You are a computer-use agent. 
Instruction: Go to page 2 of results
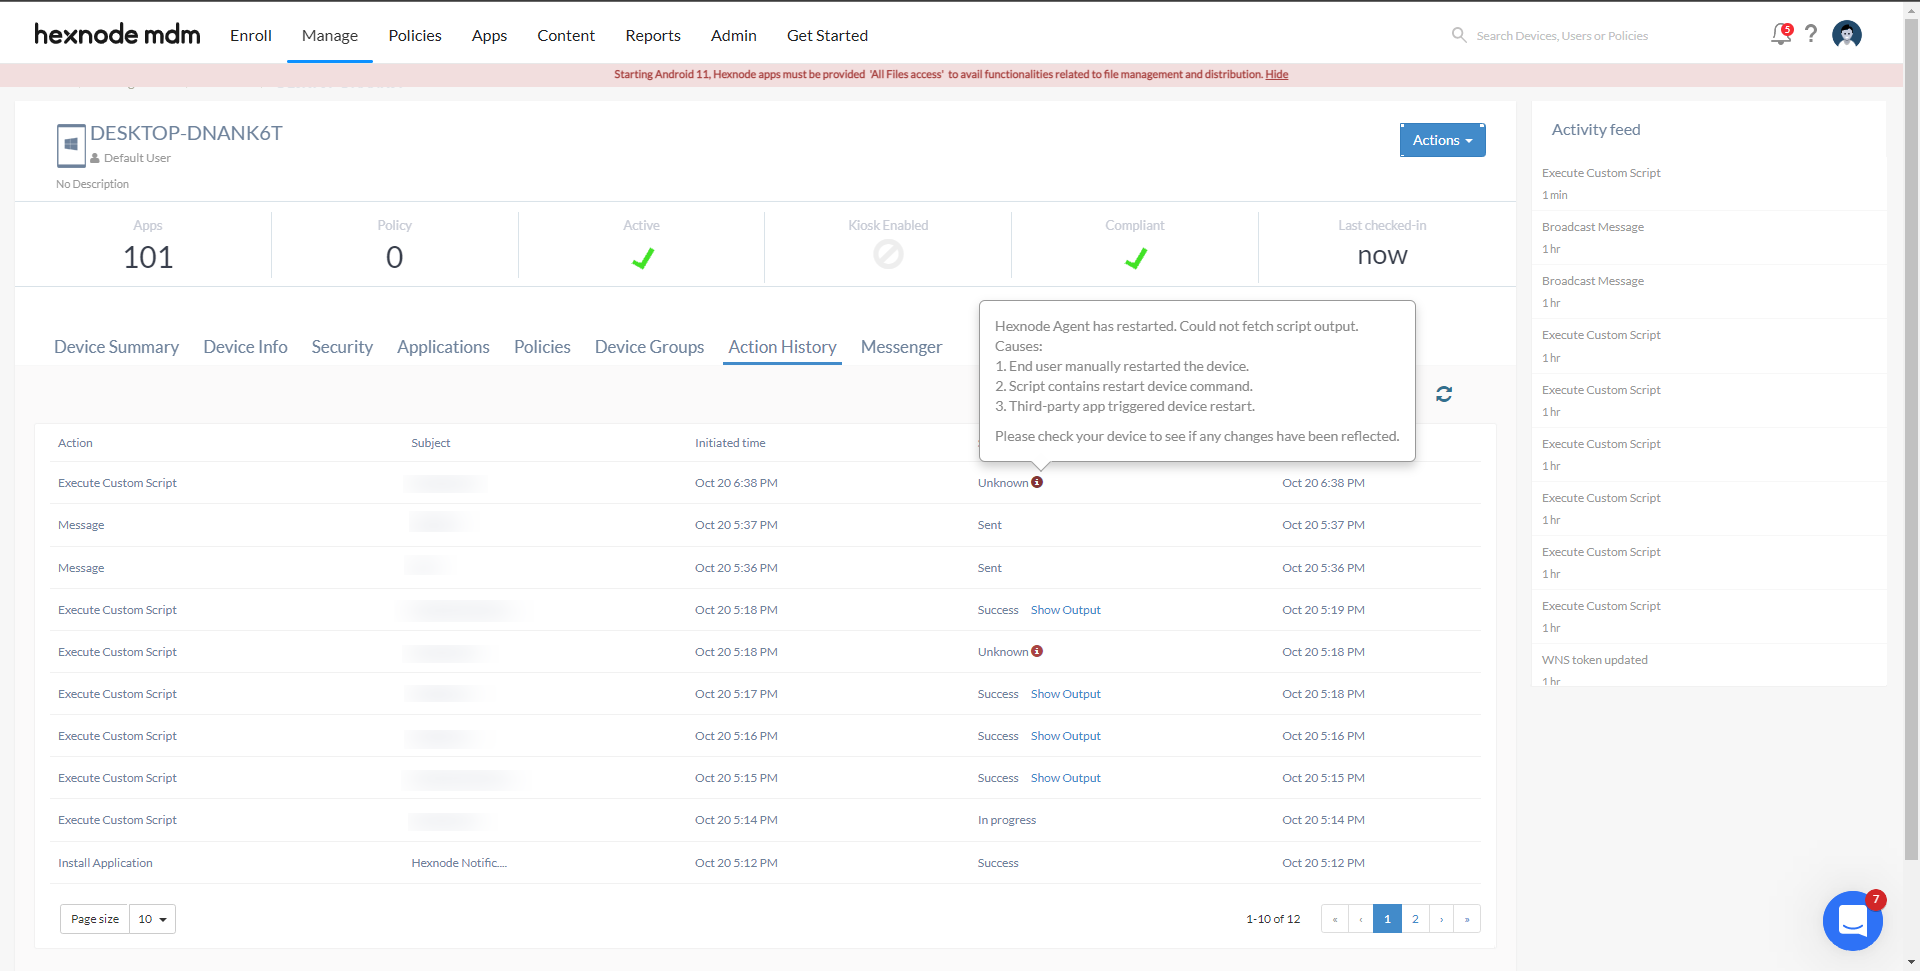click(1415, 919)
